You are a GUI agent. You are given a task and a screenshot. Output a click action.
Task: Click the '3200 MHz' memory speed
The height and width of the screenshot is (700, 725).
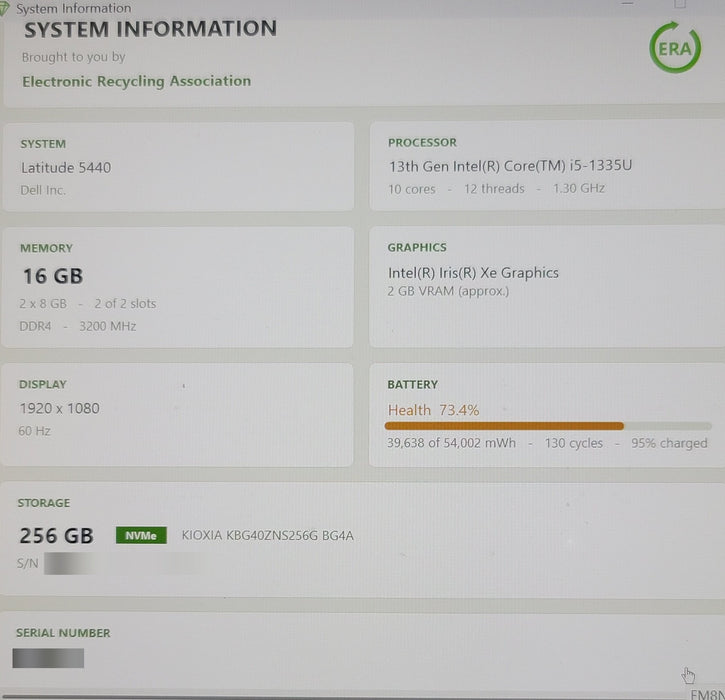pos(107,326)
